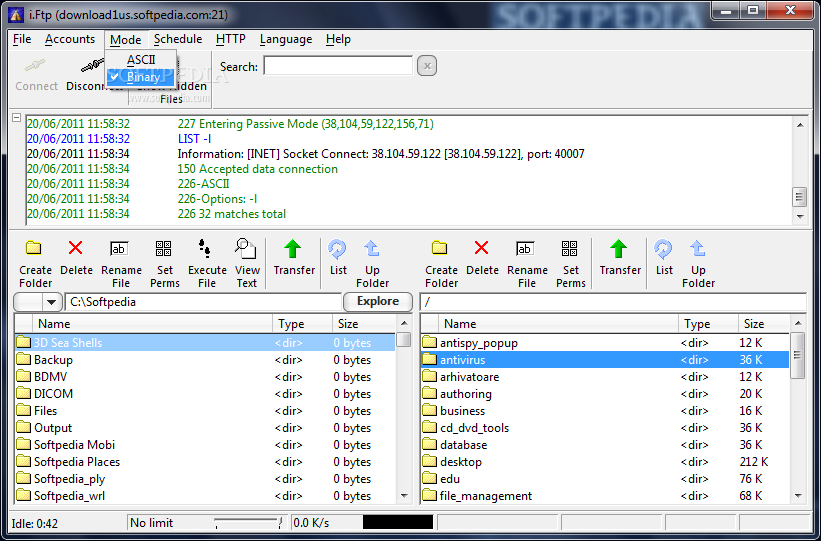Sort local list by Size column header
Screen dimensions: 821x541
click(364, 324)
